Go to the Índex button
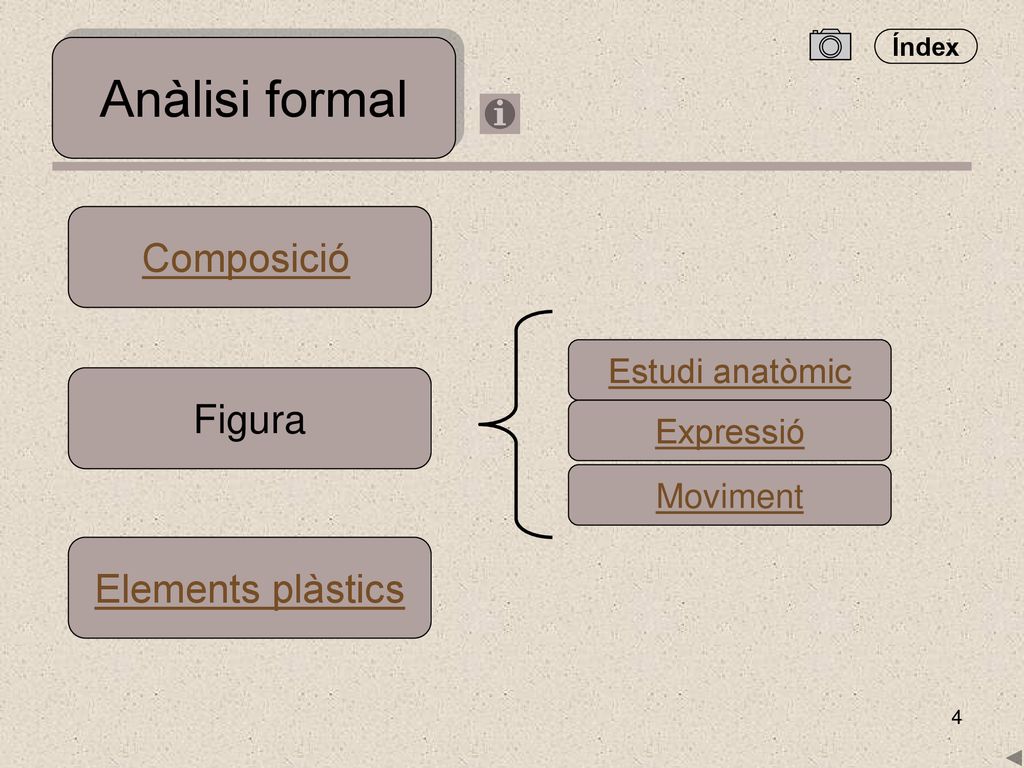The height and width of the screenshot is (768, 1024). pyautogui.click(x=925, y=46)
